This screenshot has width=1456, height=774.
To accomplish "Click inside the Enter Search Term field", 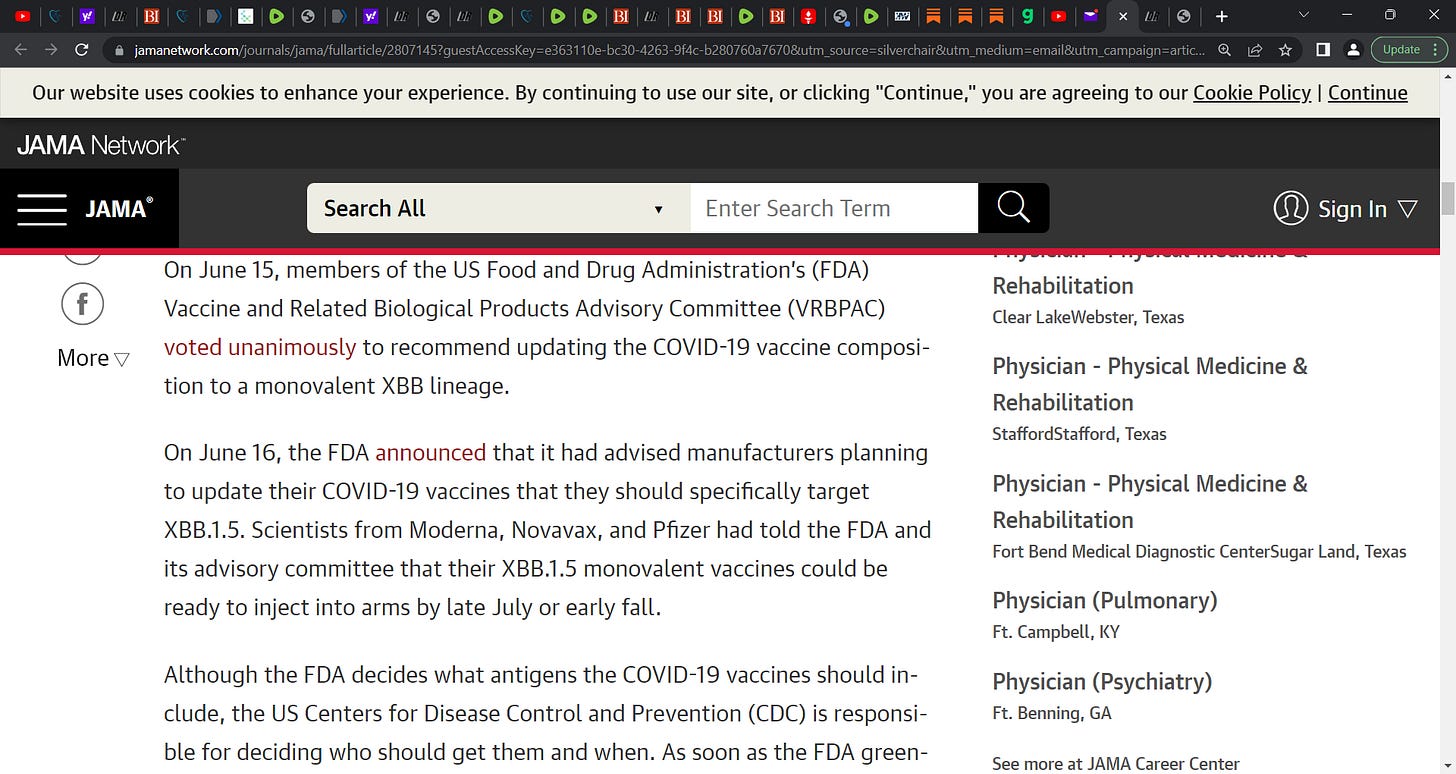I will (833, 208).
